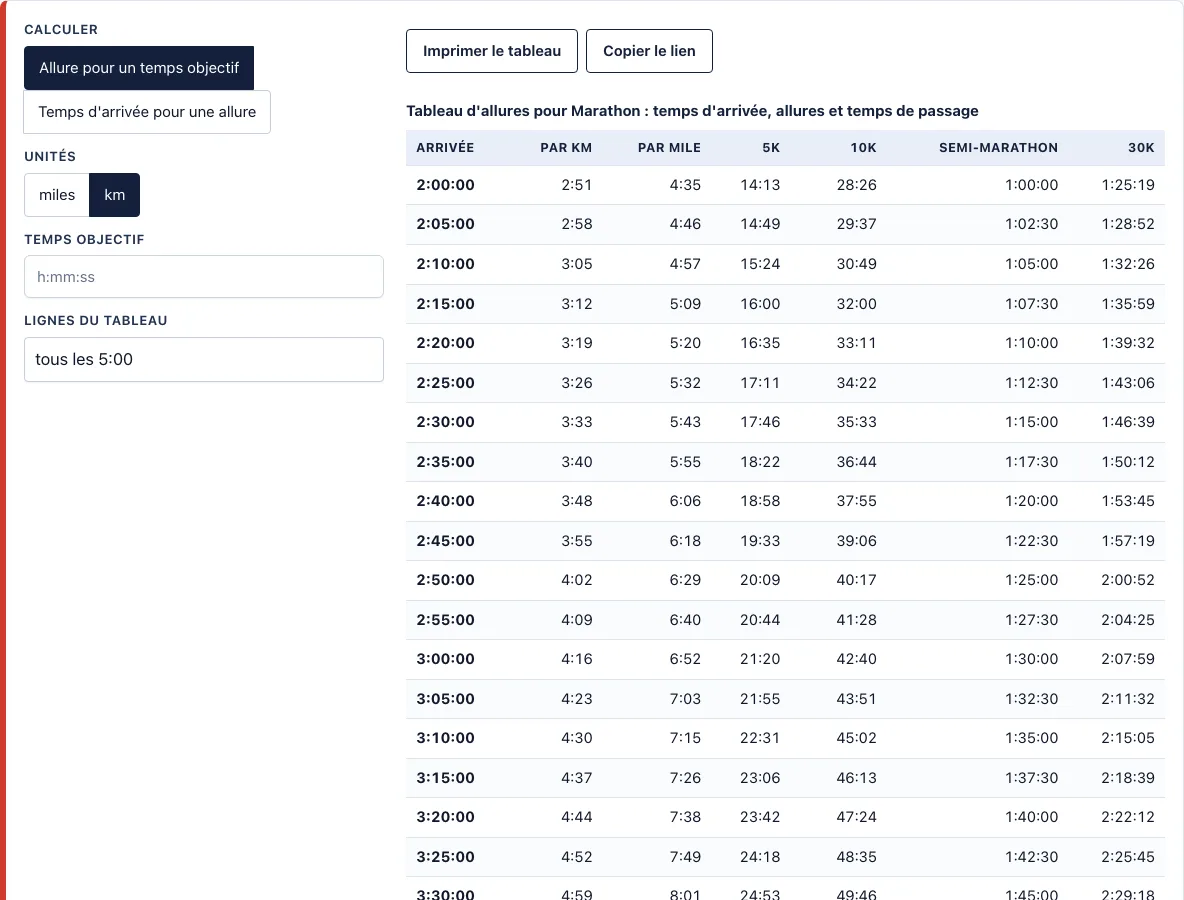Viewport: 1184px width, 900px height.
Task: Select 'Allure pour un temps objectif' mode
Action: click(139, 68)
